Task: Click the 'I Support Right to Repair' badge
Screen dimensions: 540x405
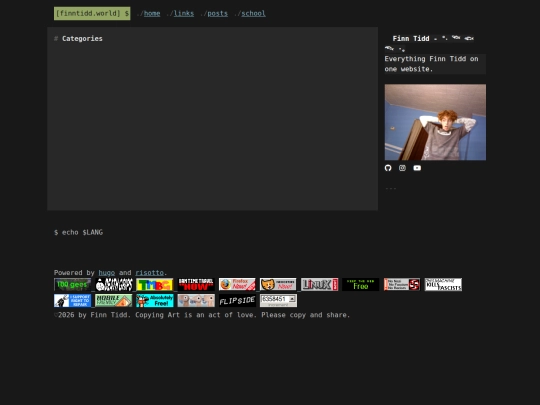Action: coord(72,301)
